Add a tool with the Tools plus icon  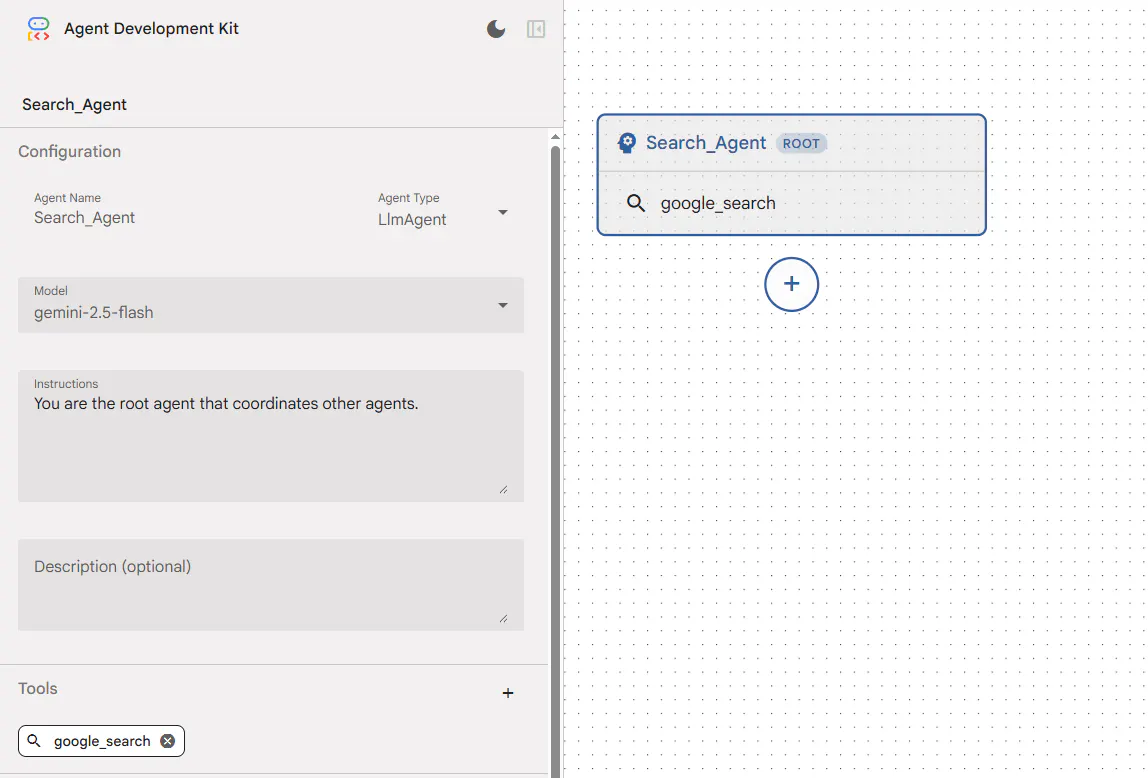[508, 692]
